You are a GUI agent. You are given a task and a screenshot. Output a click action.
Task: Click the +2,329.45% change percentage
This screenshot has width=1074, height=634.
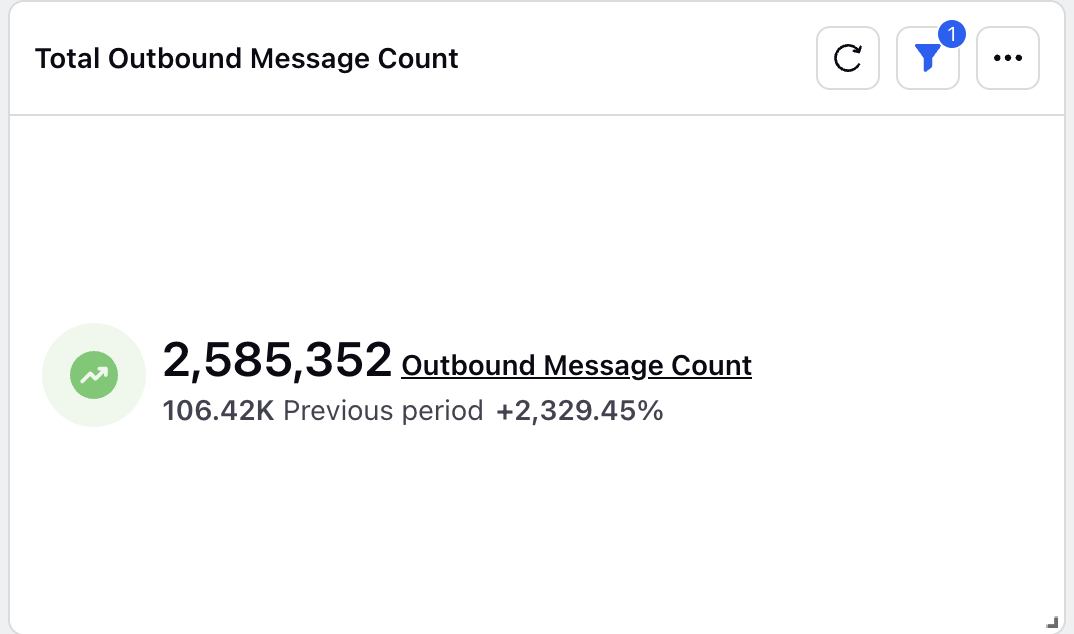579,411
